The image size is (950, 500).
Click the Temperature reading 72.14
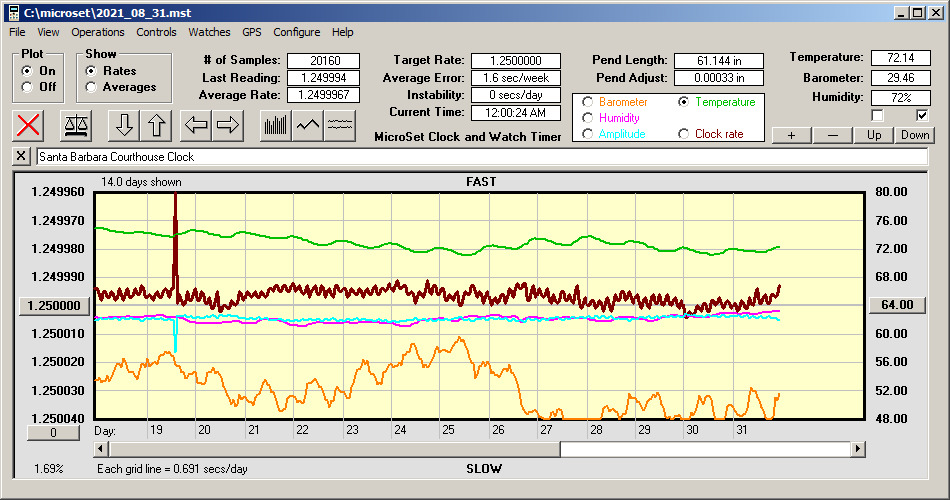[x=900, y=58]
